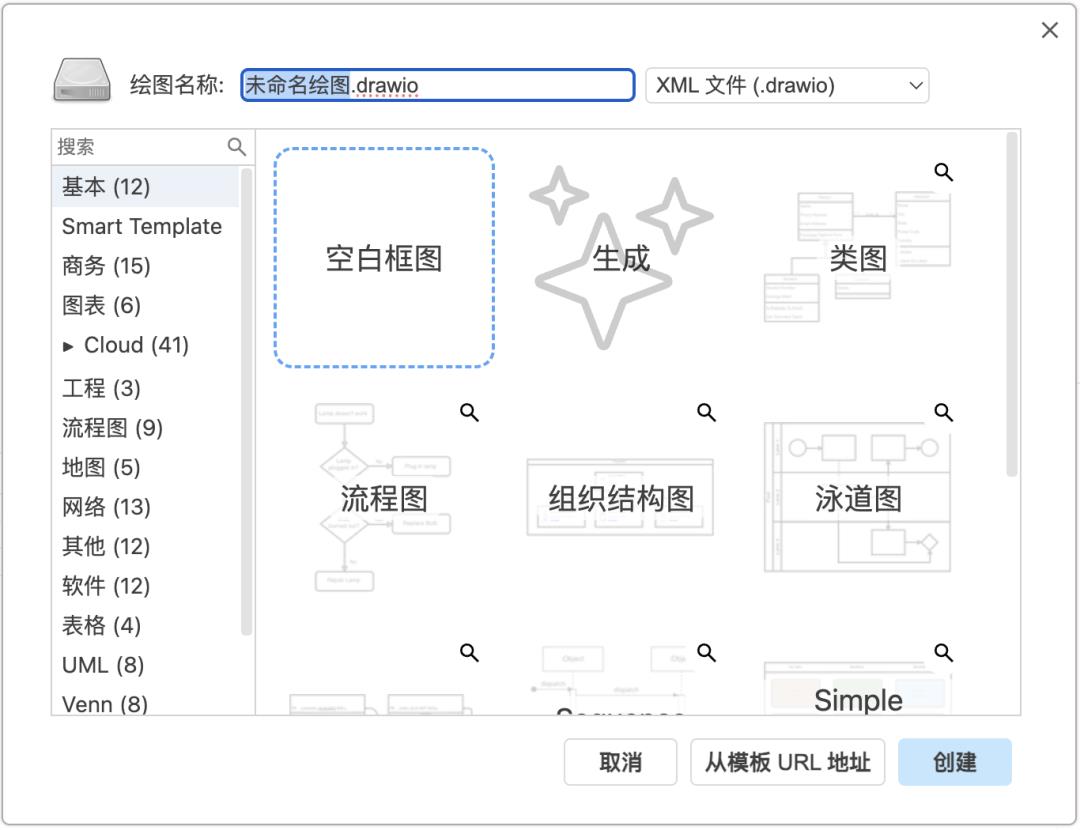Choose the 流程图 (9) category
Image resolution: width=1080 pixels, height=830 pixels.
(x=145, y=428)
